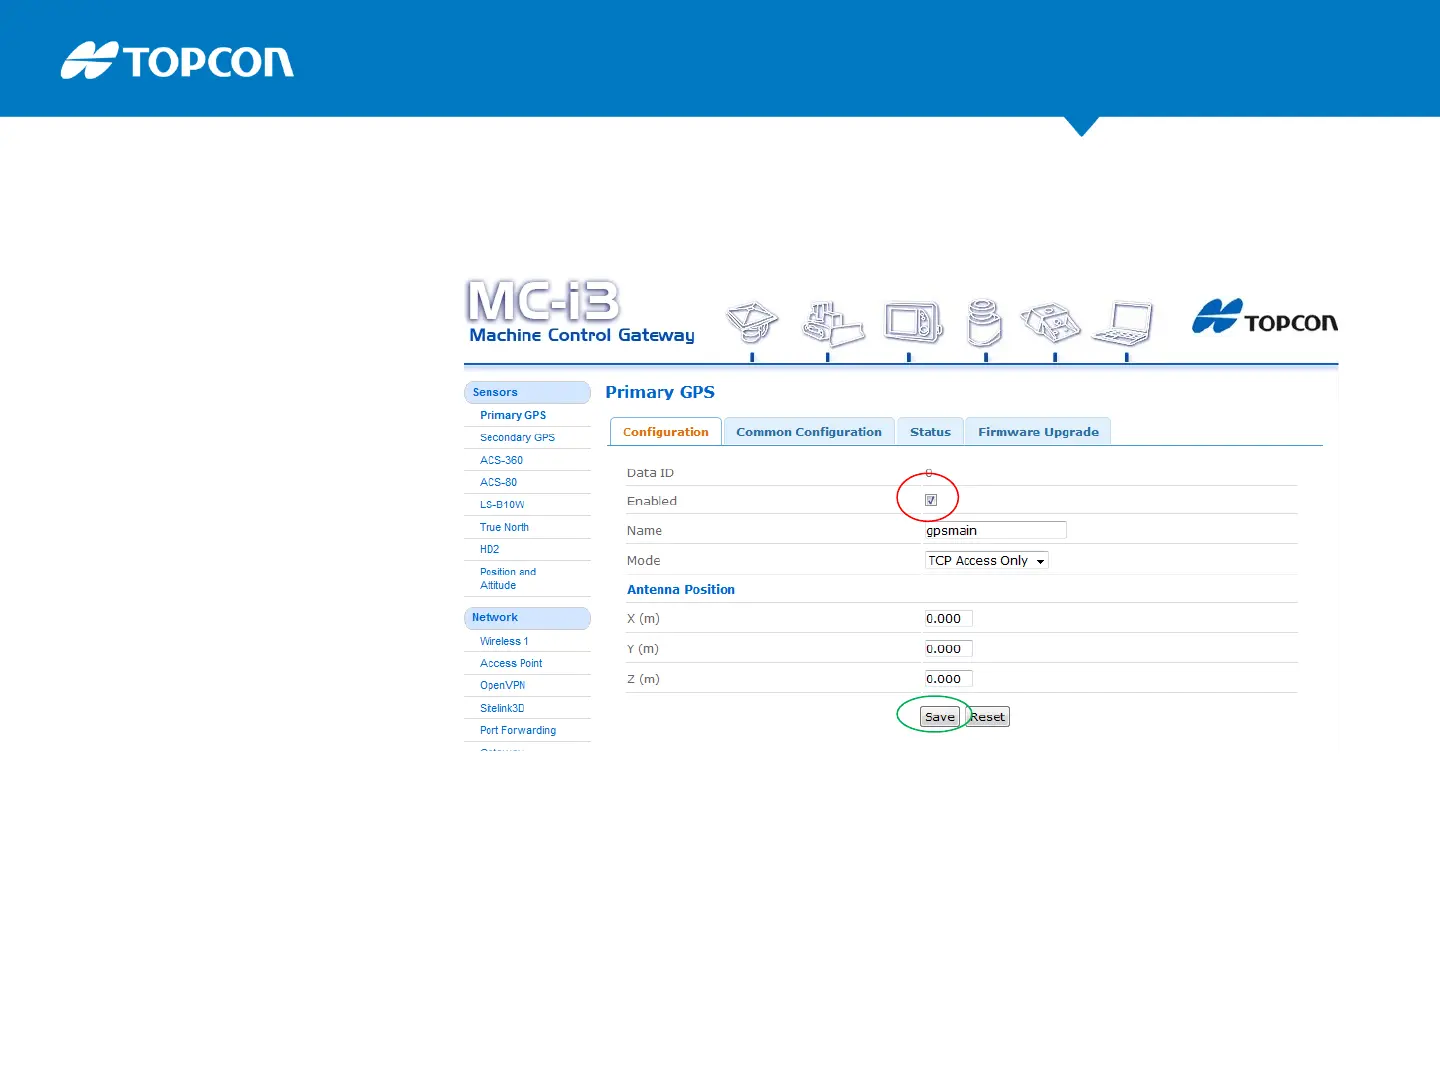Open the Common Configuration tab

[809, 432]
